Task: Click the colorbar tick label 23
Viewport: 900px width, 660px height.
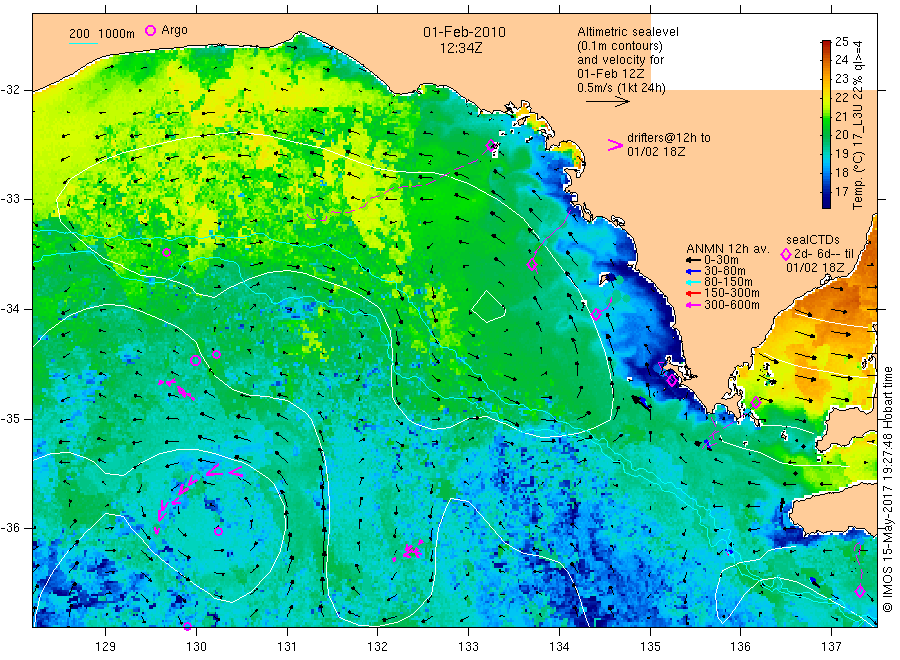Action: pos(841,79)
